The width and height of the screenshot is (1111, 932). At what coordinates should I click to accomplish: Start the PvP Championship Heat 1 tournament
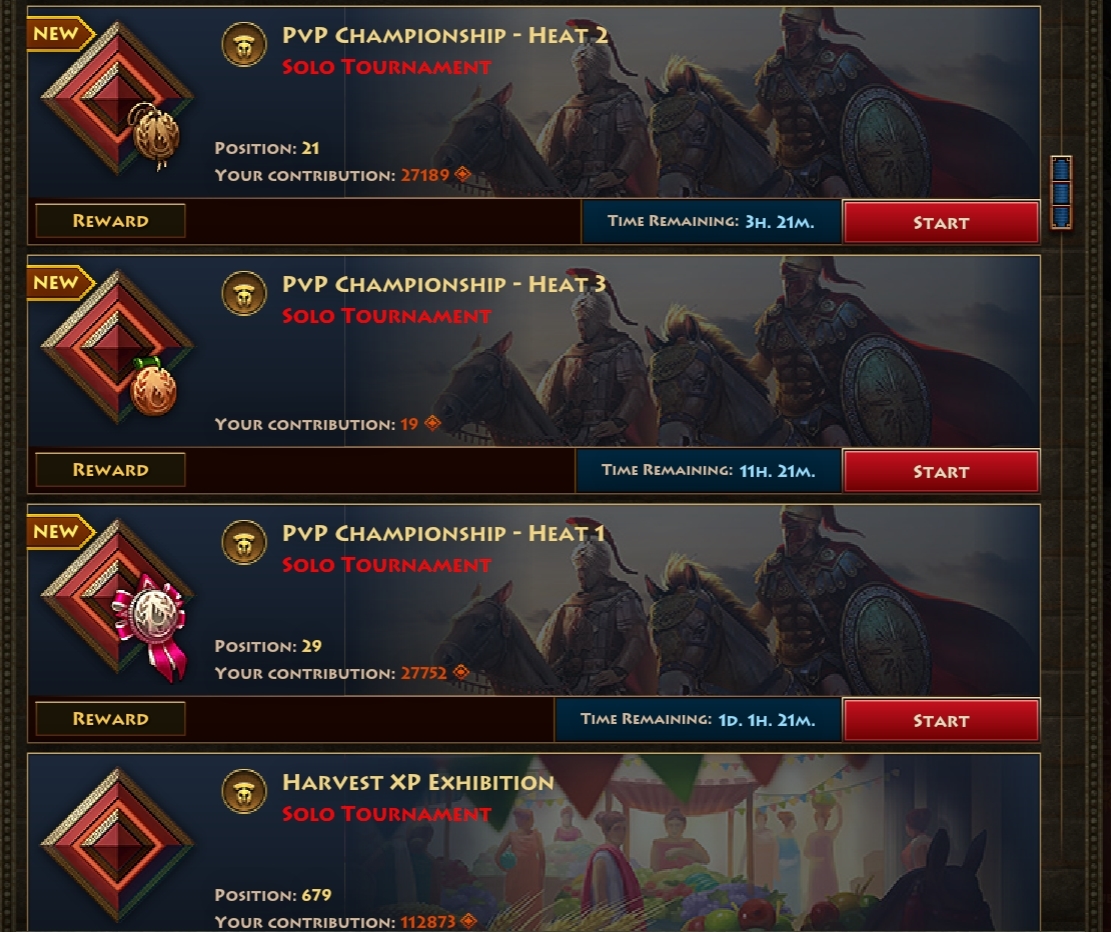[941, 720]
